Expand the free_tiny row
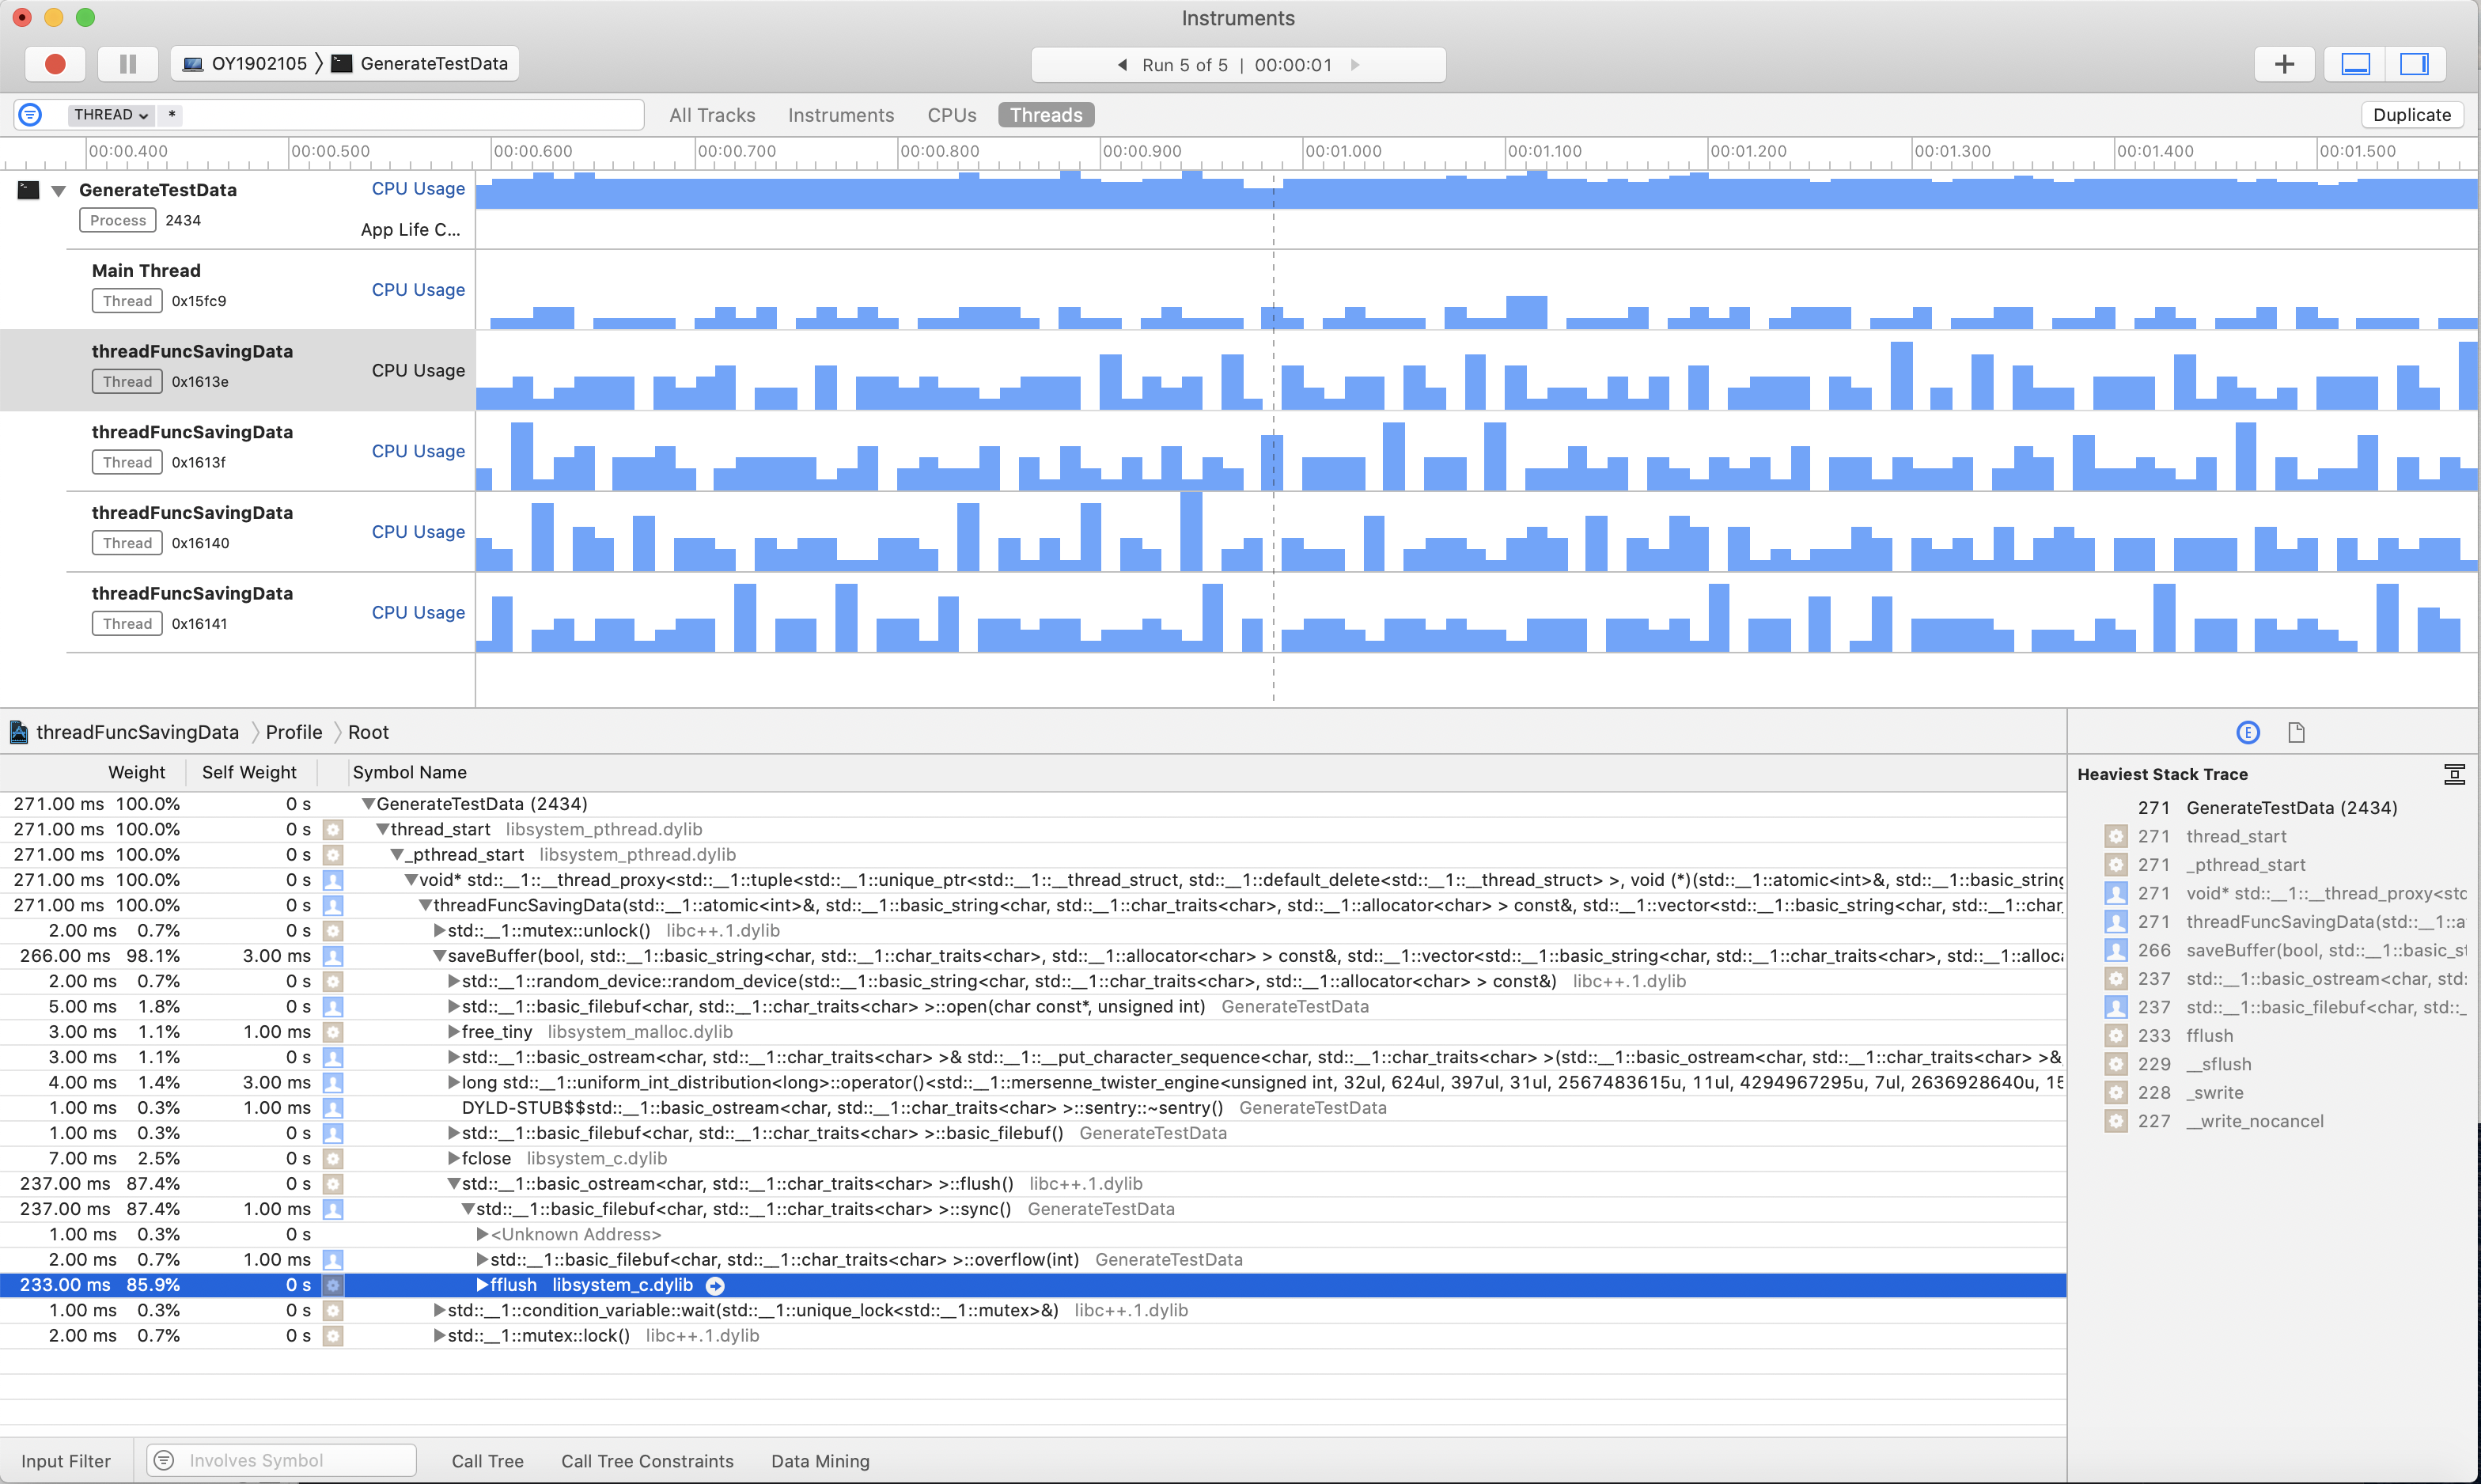 453,1032
